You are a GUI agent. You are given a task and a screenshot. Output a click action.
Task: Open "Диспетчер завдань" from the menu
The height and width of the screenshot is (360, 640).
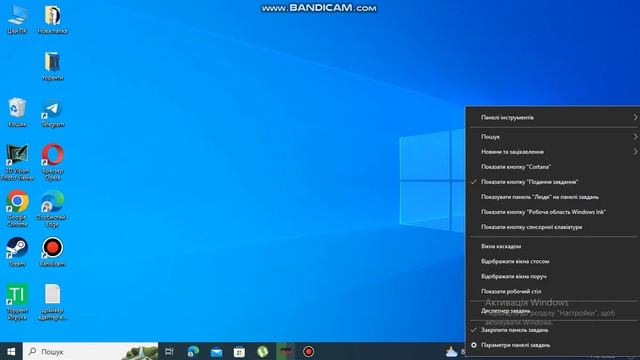[553, 311]
